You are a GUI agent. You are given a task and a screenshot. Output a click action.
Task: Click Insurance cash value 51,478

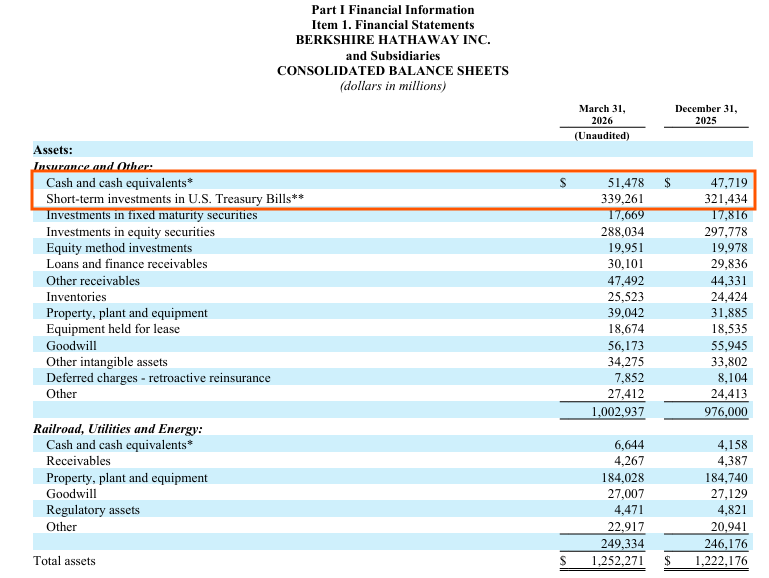point(626,182)
